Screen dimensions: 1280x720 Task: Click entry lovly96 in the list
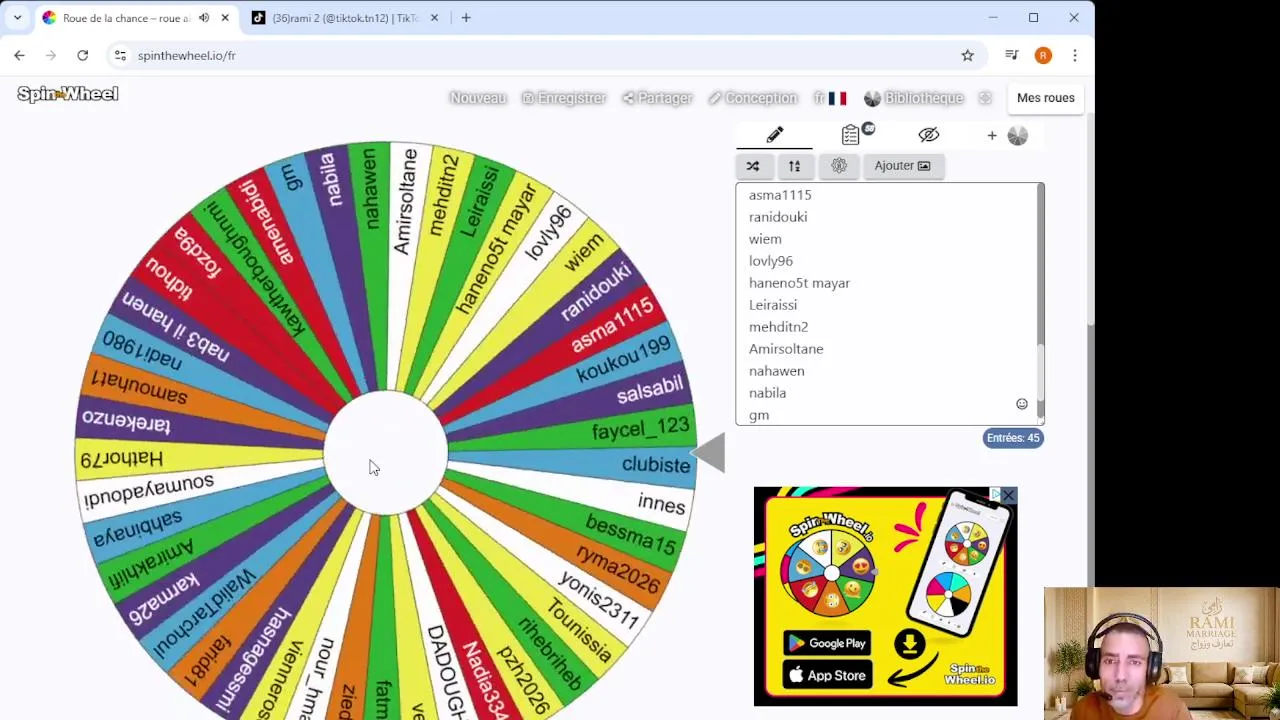[771, 261]
